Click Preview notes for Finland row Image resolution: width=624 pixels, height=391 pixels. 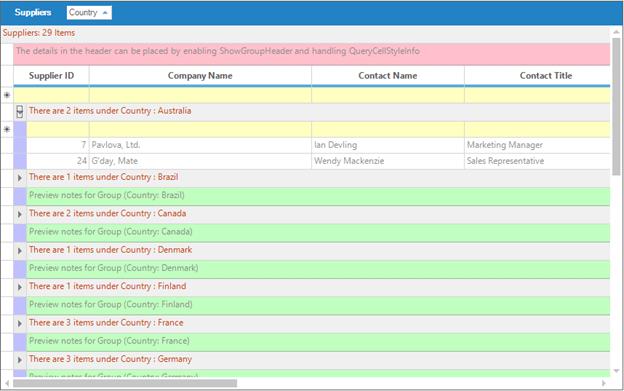point(318,305)
